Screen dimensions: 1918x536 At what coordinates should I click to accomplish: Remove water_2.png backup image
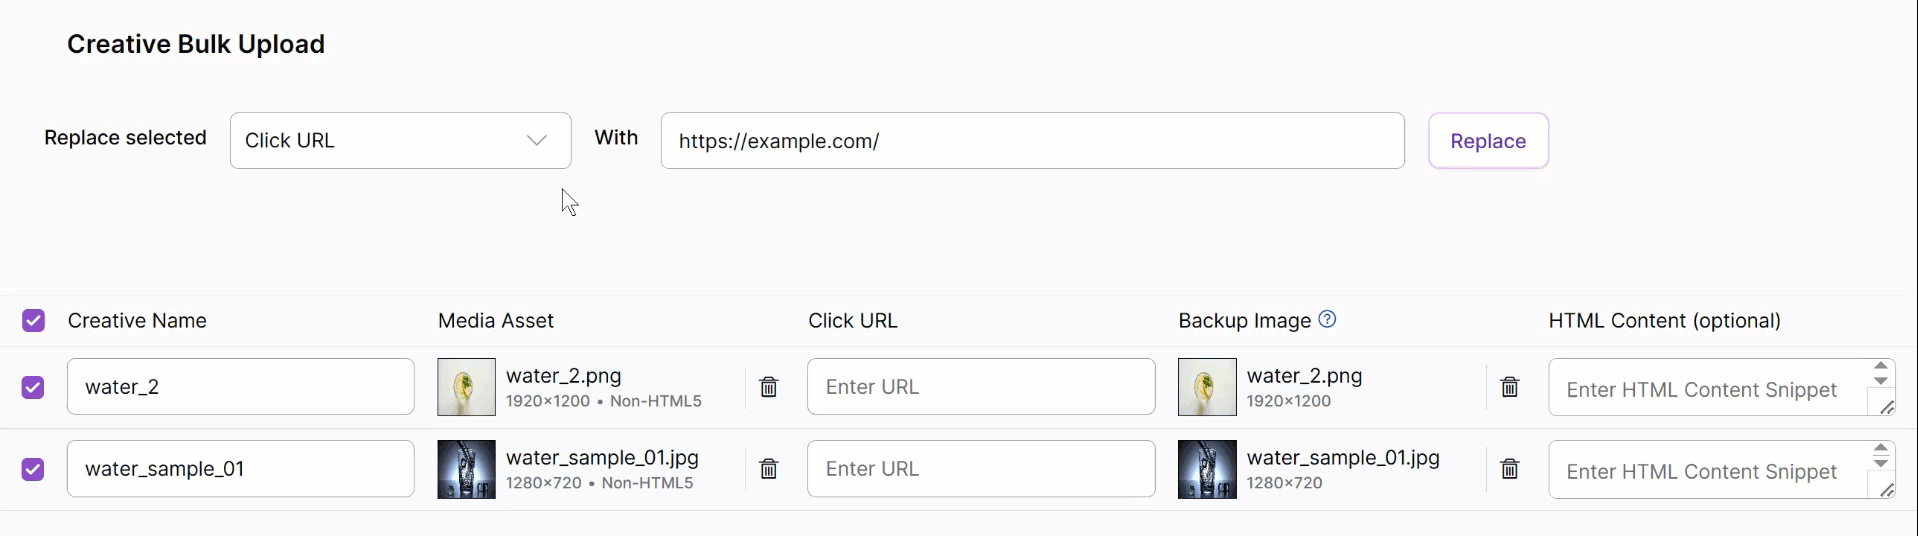coord(1509,387)
